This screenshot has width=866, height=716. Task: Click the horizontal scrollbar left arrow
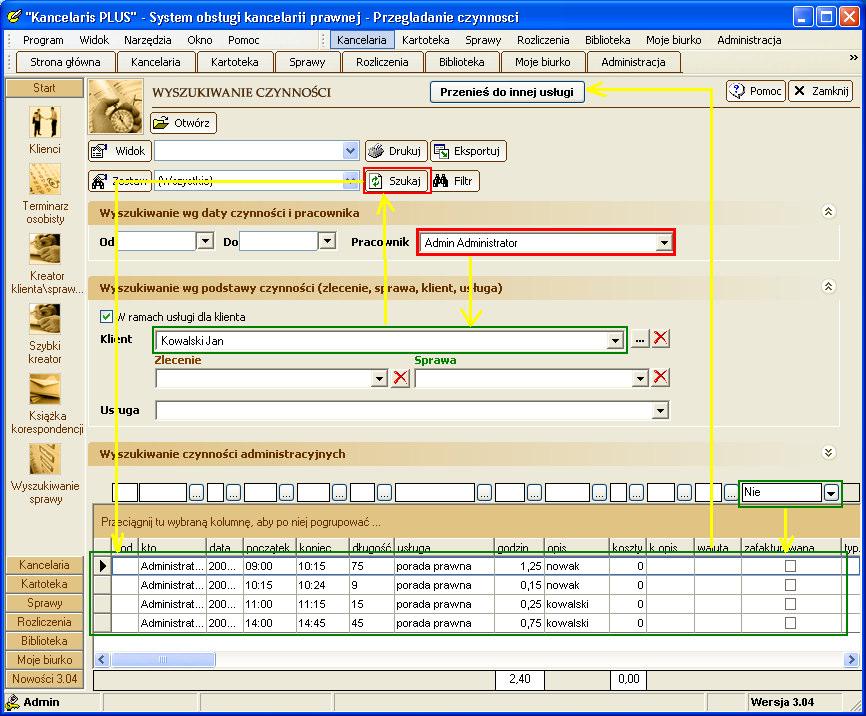[102, 659]
